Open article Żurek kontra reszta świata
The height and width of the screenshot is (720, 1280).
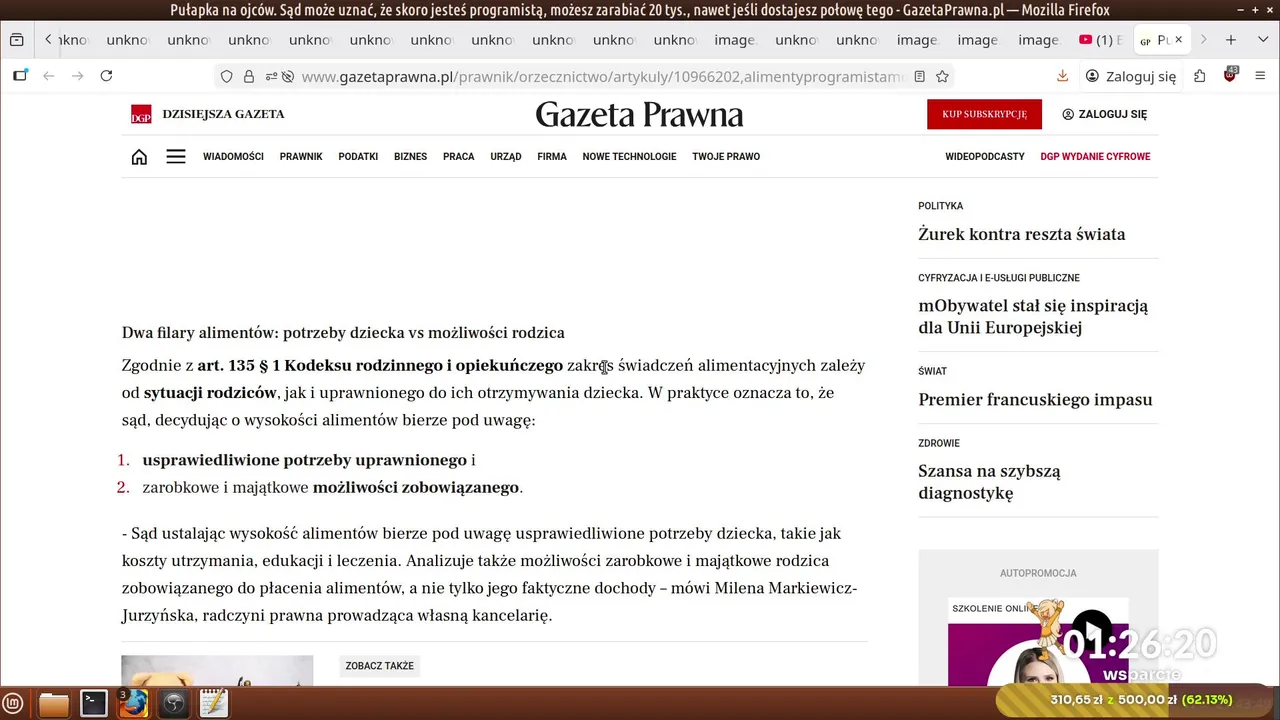pos(1021,234)
